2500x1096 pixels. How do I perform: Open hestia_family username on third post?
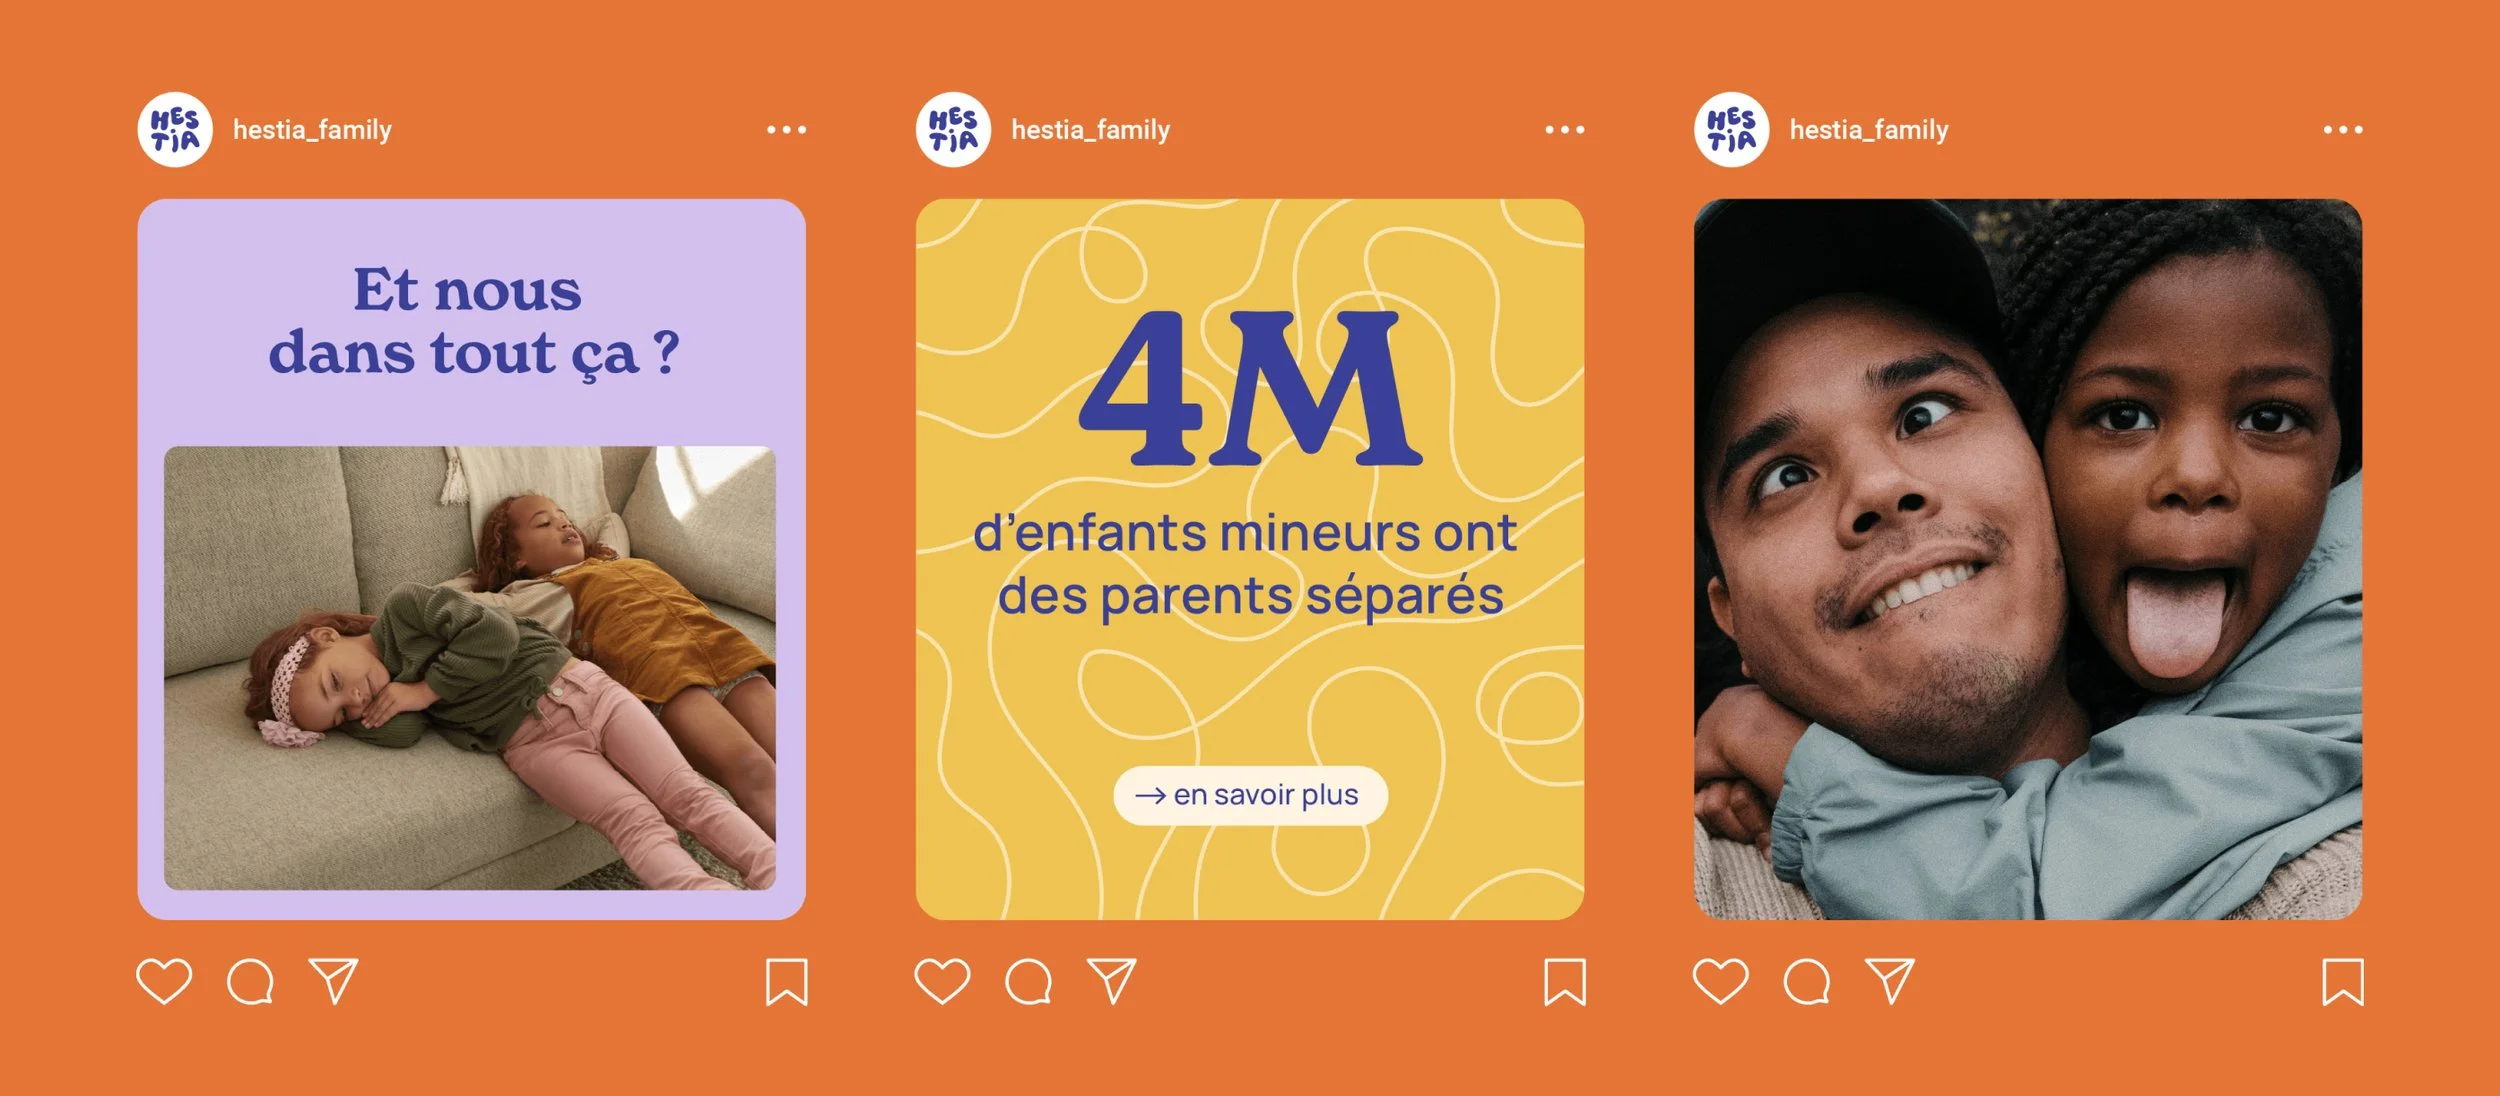(1869, 130)
